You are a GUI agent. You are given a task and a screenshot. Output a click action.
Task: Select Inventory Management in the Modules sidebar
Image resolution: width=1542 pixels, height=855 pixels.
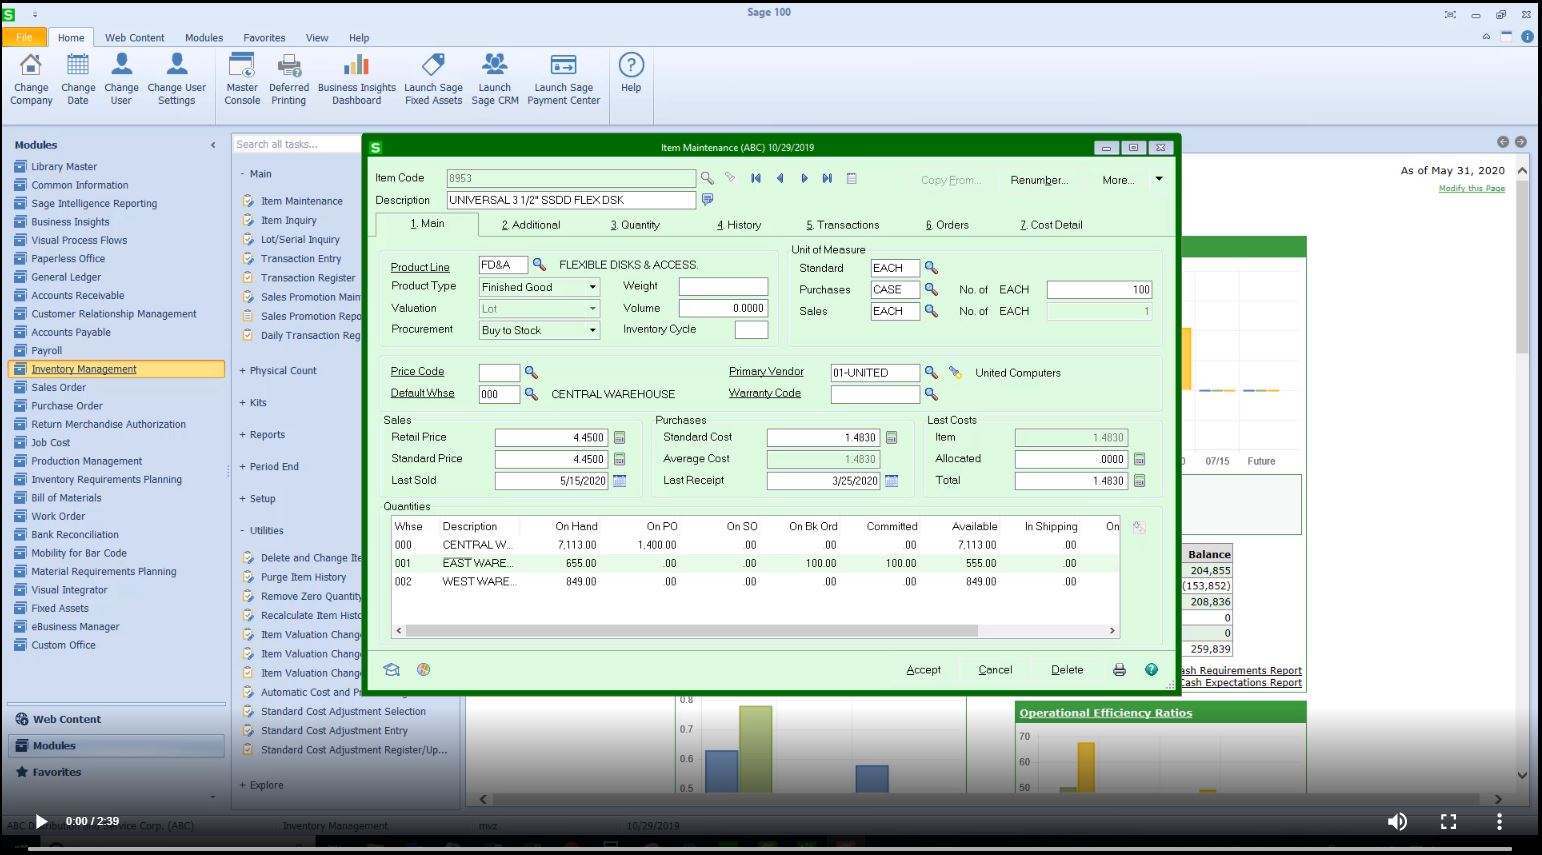point(83,368)
